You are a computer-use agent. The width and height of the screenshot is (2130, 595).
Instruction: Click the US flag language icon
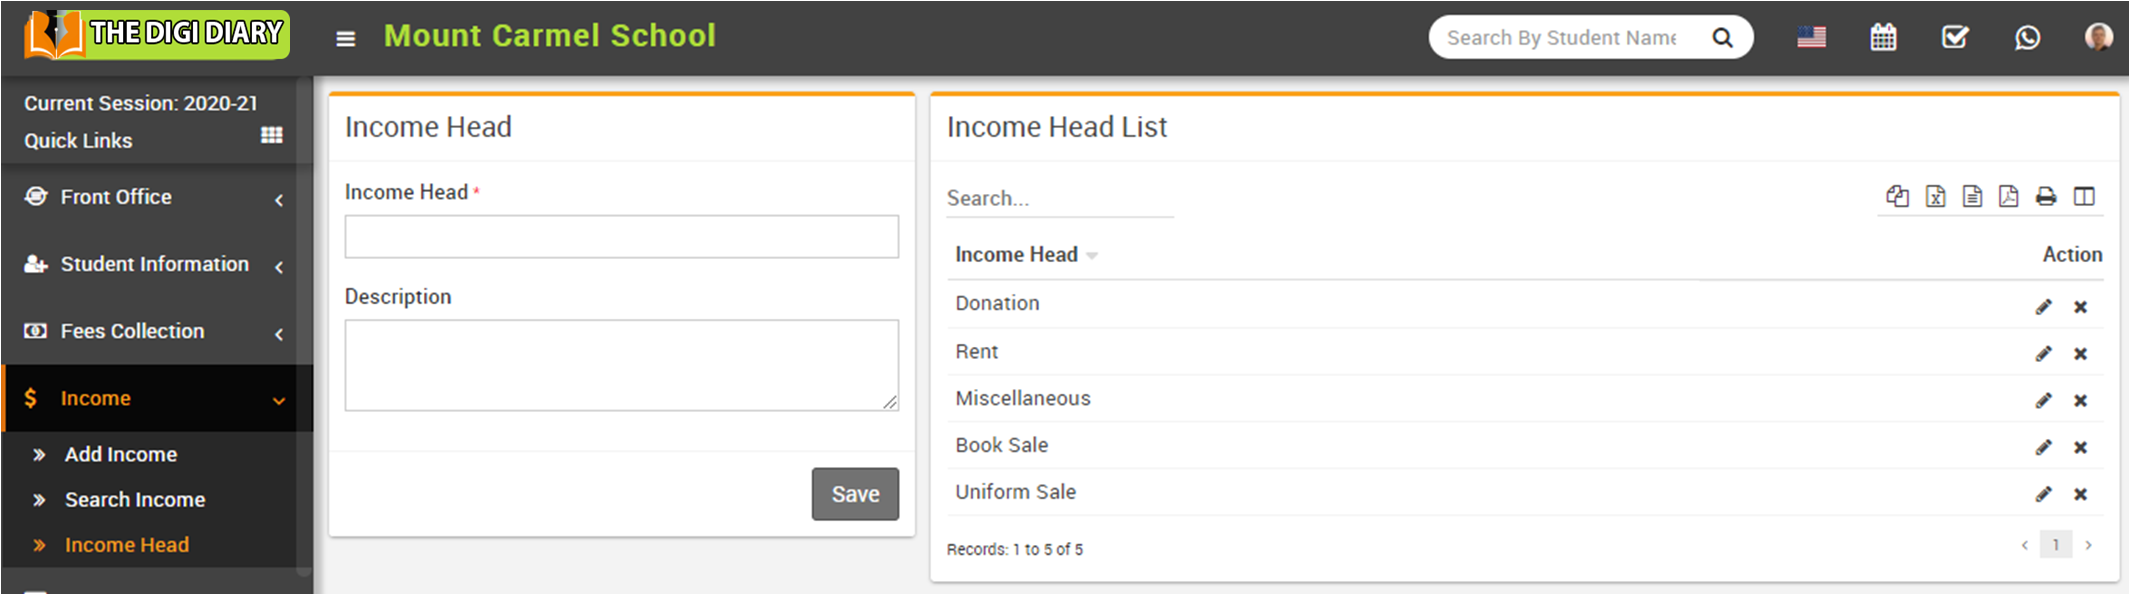(1811, 38)
